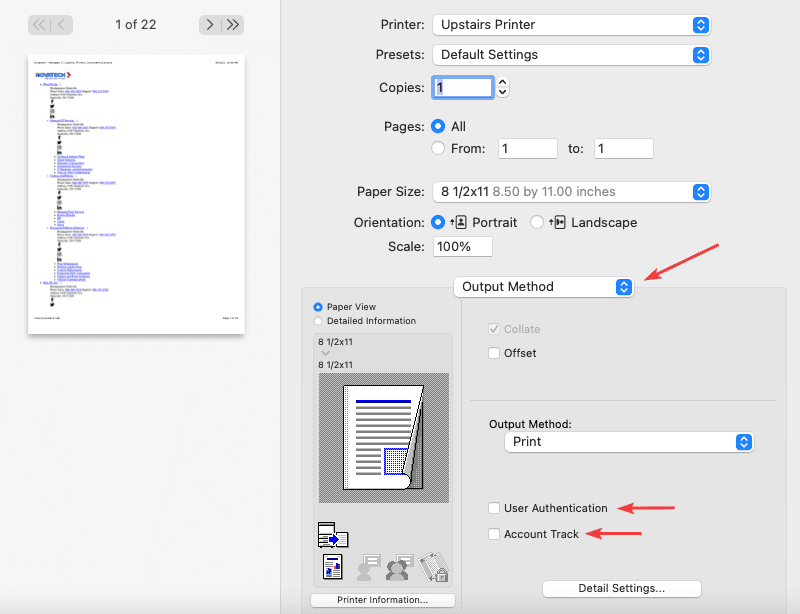
Task: Click the locked document security icon
Action: pos(432,567)
